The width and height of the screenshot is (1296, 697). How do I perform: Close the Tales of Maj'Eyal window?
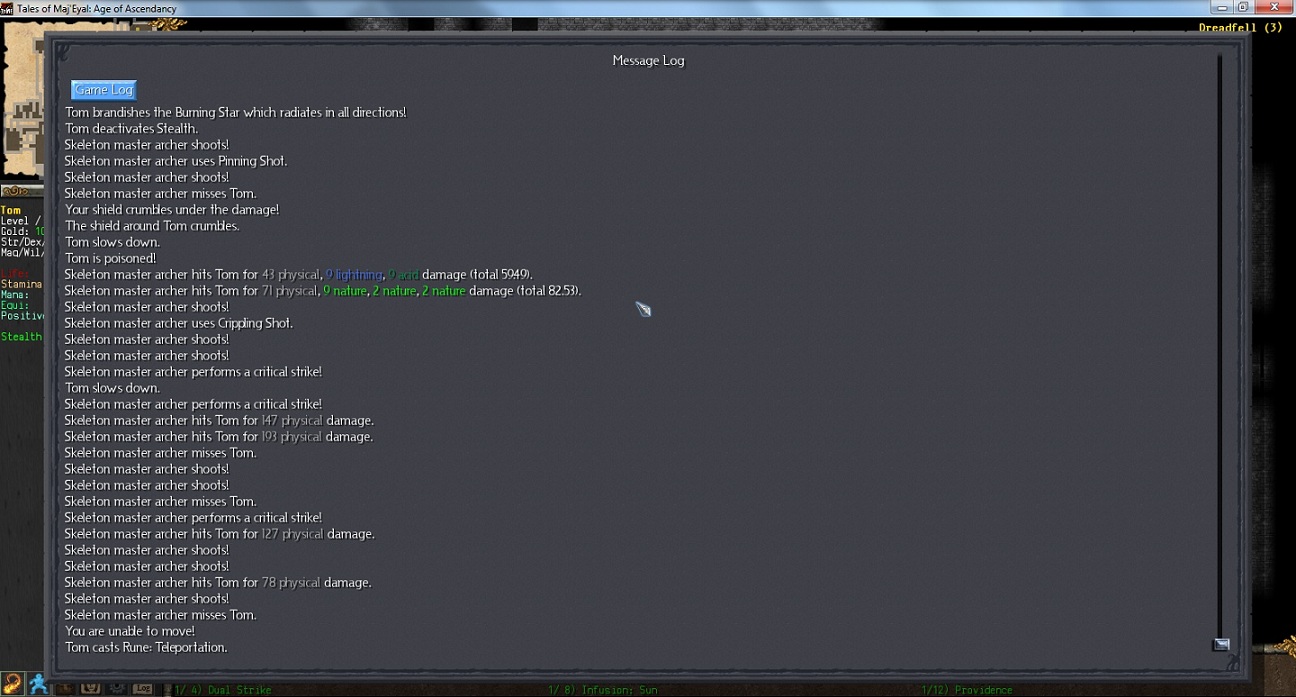point(1272,7)
